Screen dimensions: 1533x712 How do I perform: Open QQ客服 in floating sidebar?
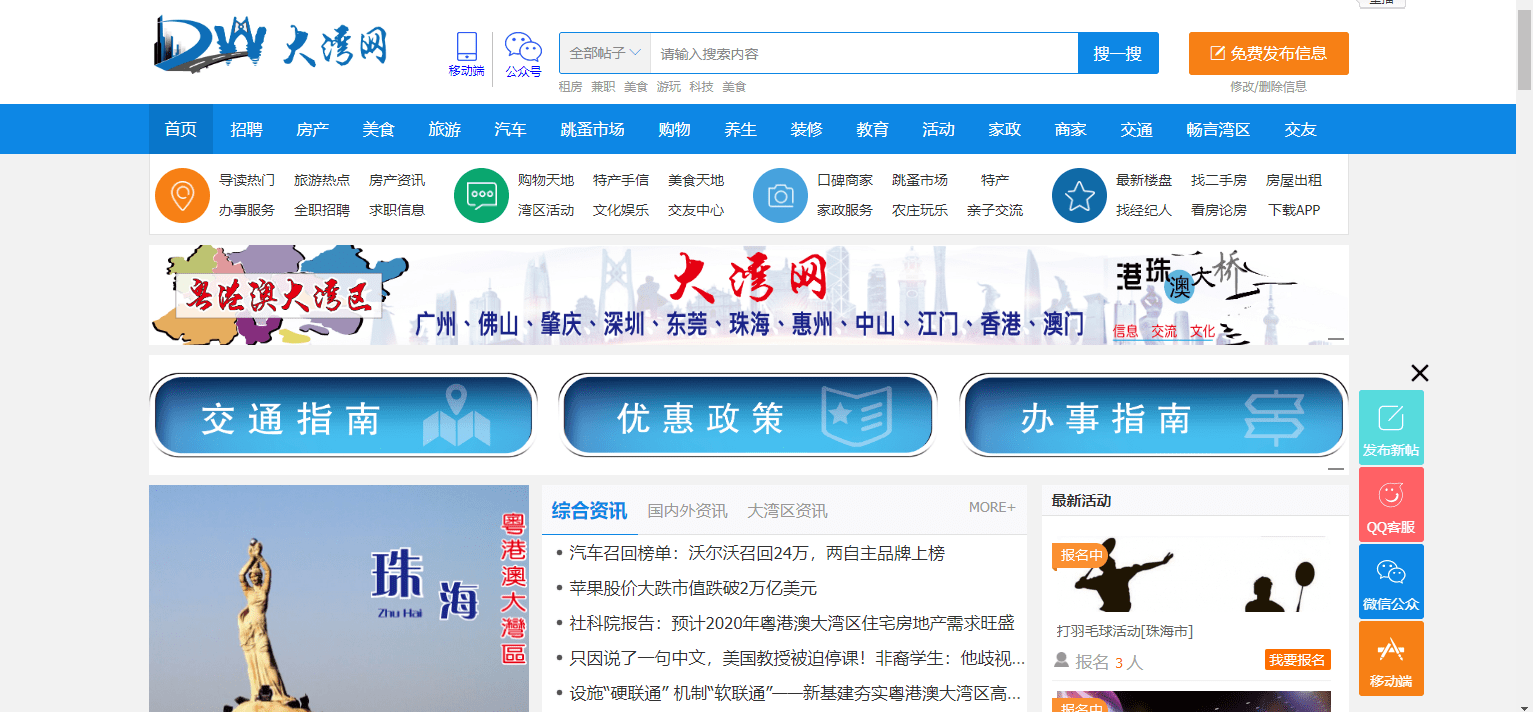click(x=1391, y=505)
